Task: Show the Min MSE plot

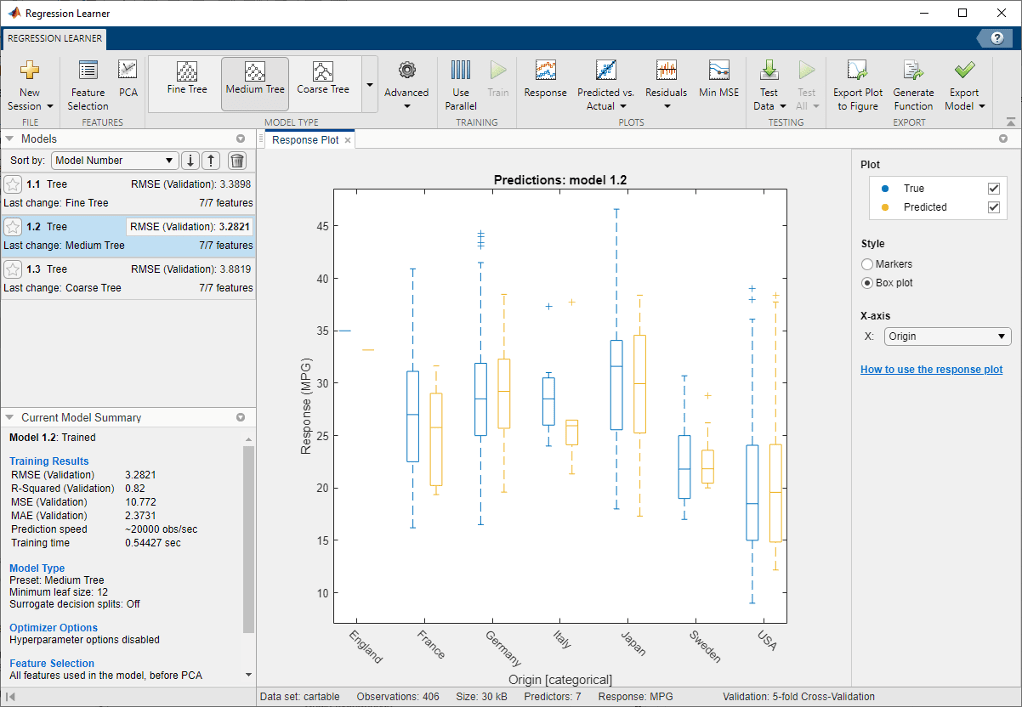Action: [x=719, y=79]
